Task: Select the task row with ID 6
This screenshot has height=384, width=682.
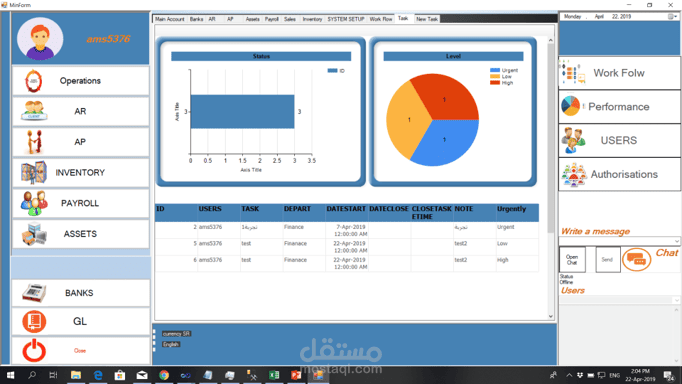Action: click(347, 264)
